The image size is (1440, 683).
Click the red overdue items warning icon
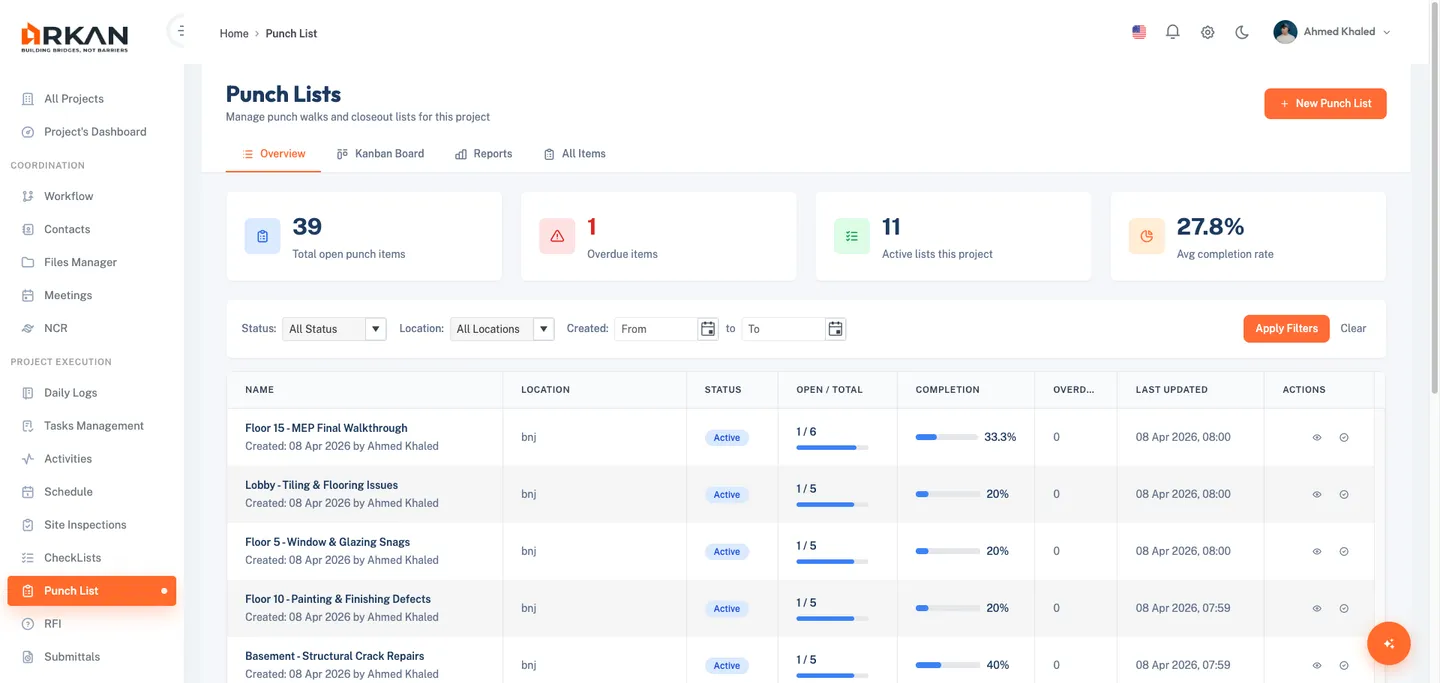click(x=557, y=236)
